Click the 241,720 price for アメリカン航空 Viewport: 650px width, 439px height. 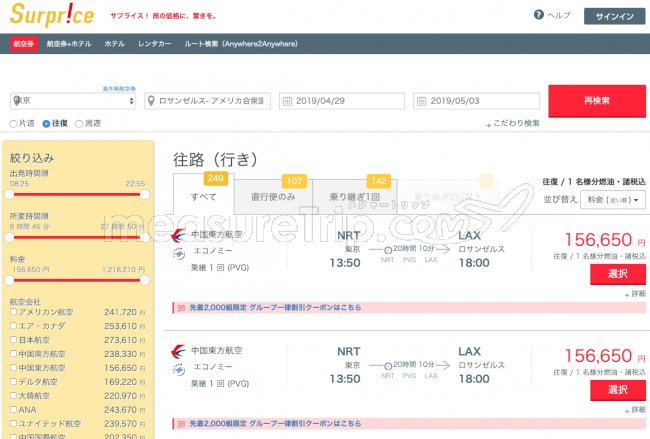[x=124, y=312]
